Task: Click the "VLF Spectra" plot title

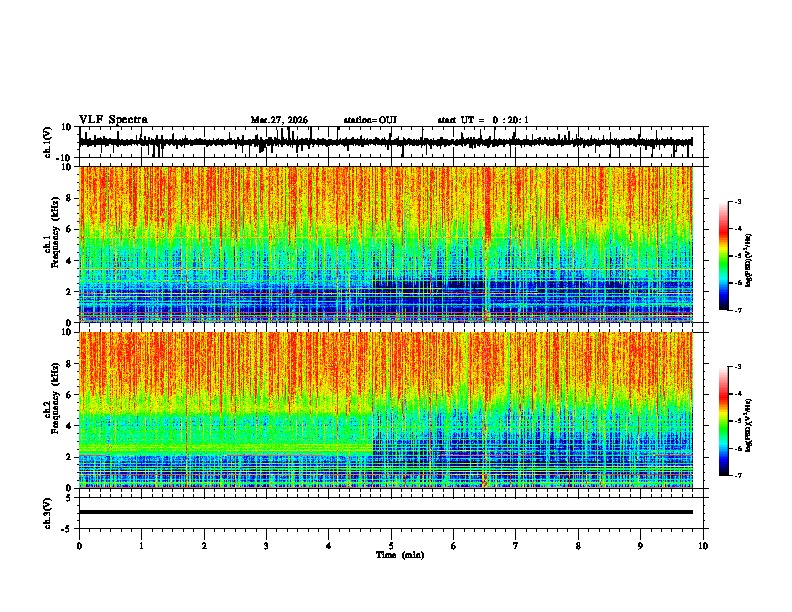Action: pyautogui.click(x=113, y=120)
